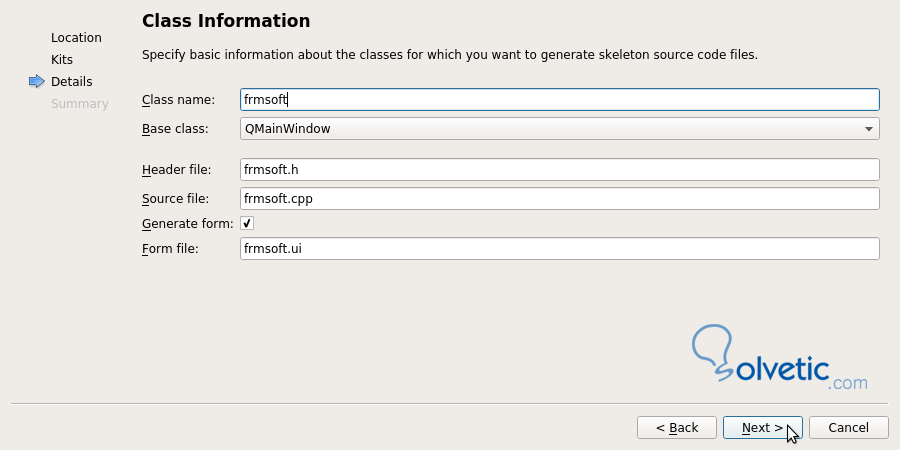The width and height of the screenshot is (900, 450).
Task: Select the Kits wizard step
Action: (62, 60)
